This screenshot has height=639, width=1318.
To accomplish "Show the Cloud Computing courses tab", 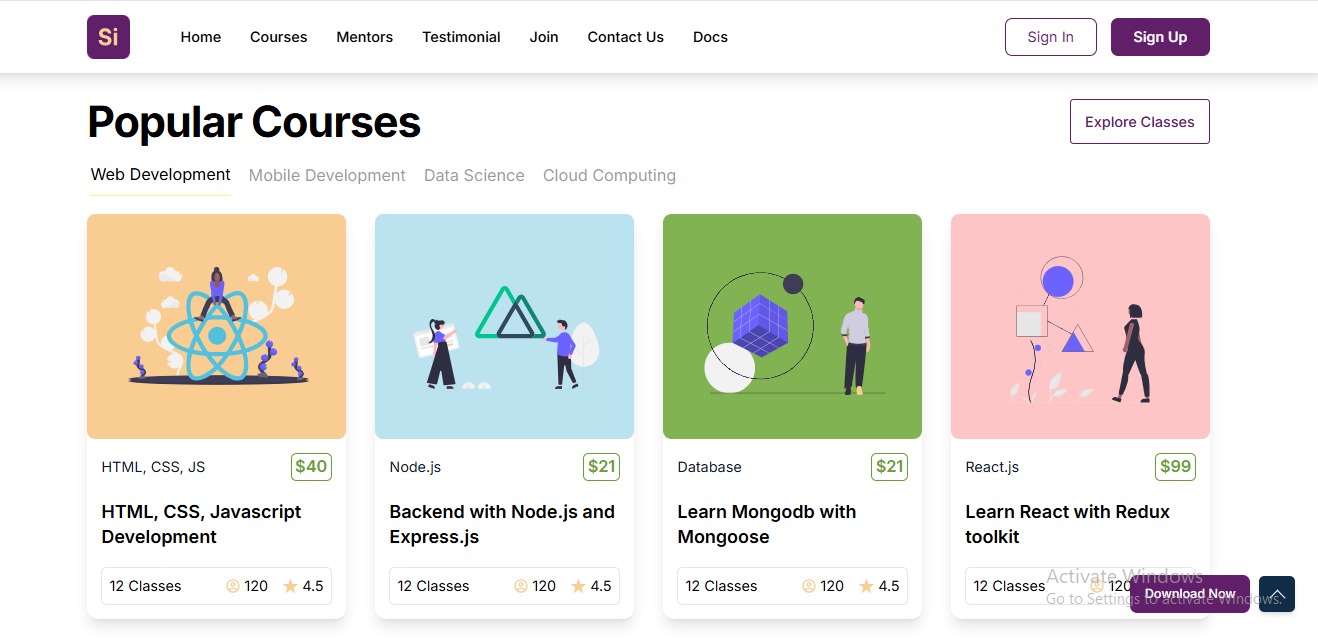I will [609, 175].
